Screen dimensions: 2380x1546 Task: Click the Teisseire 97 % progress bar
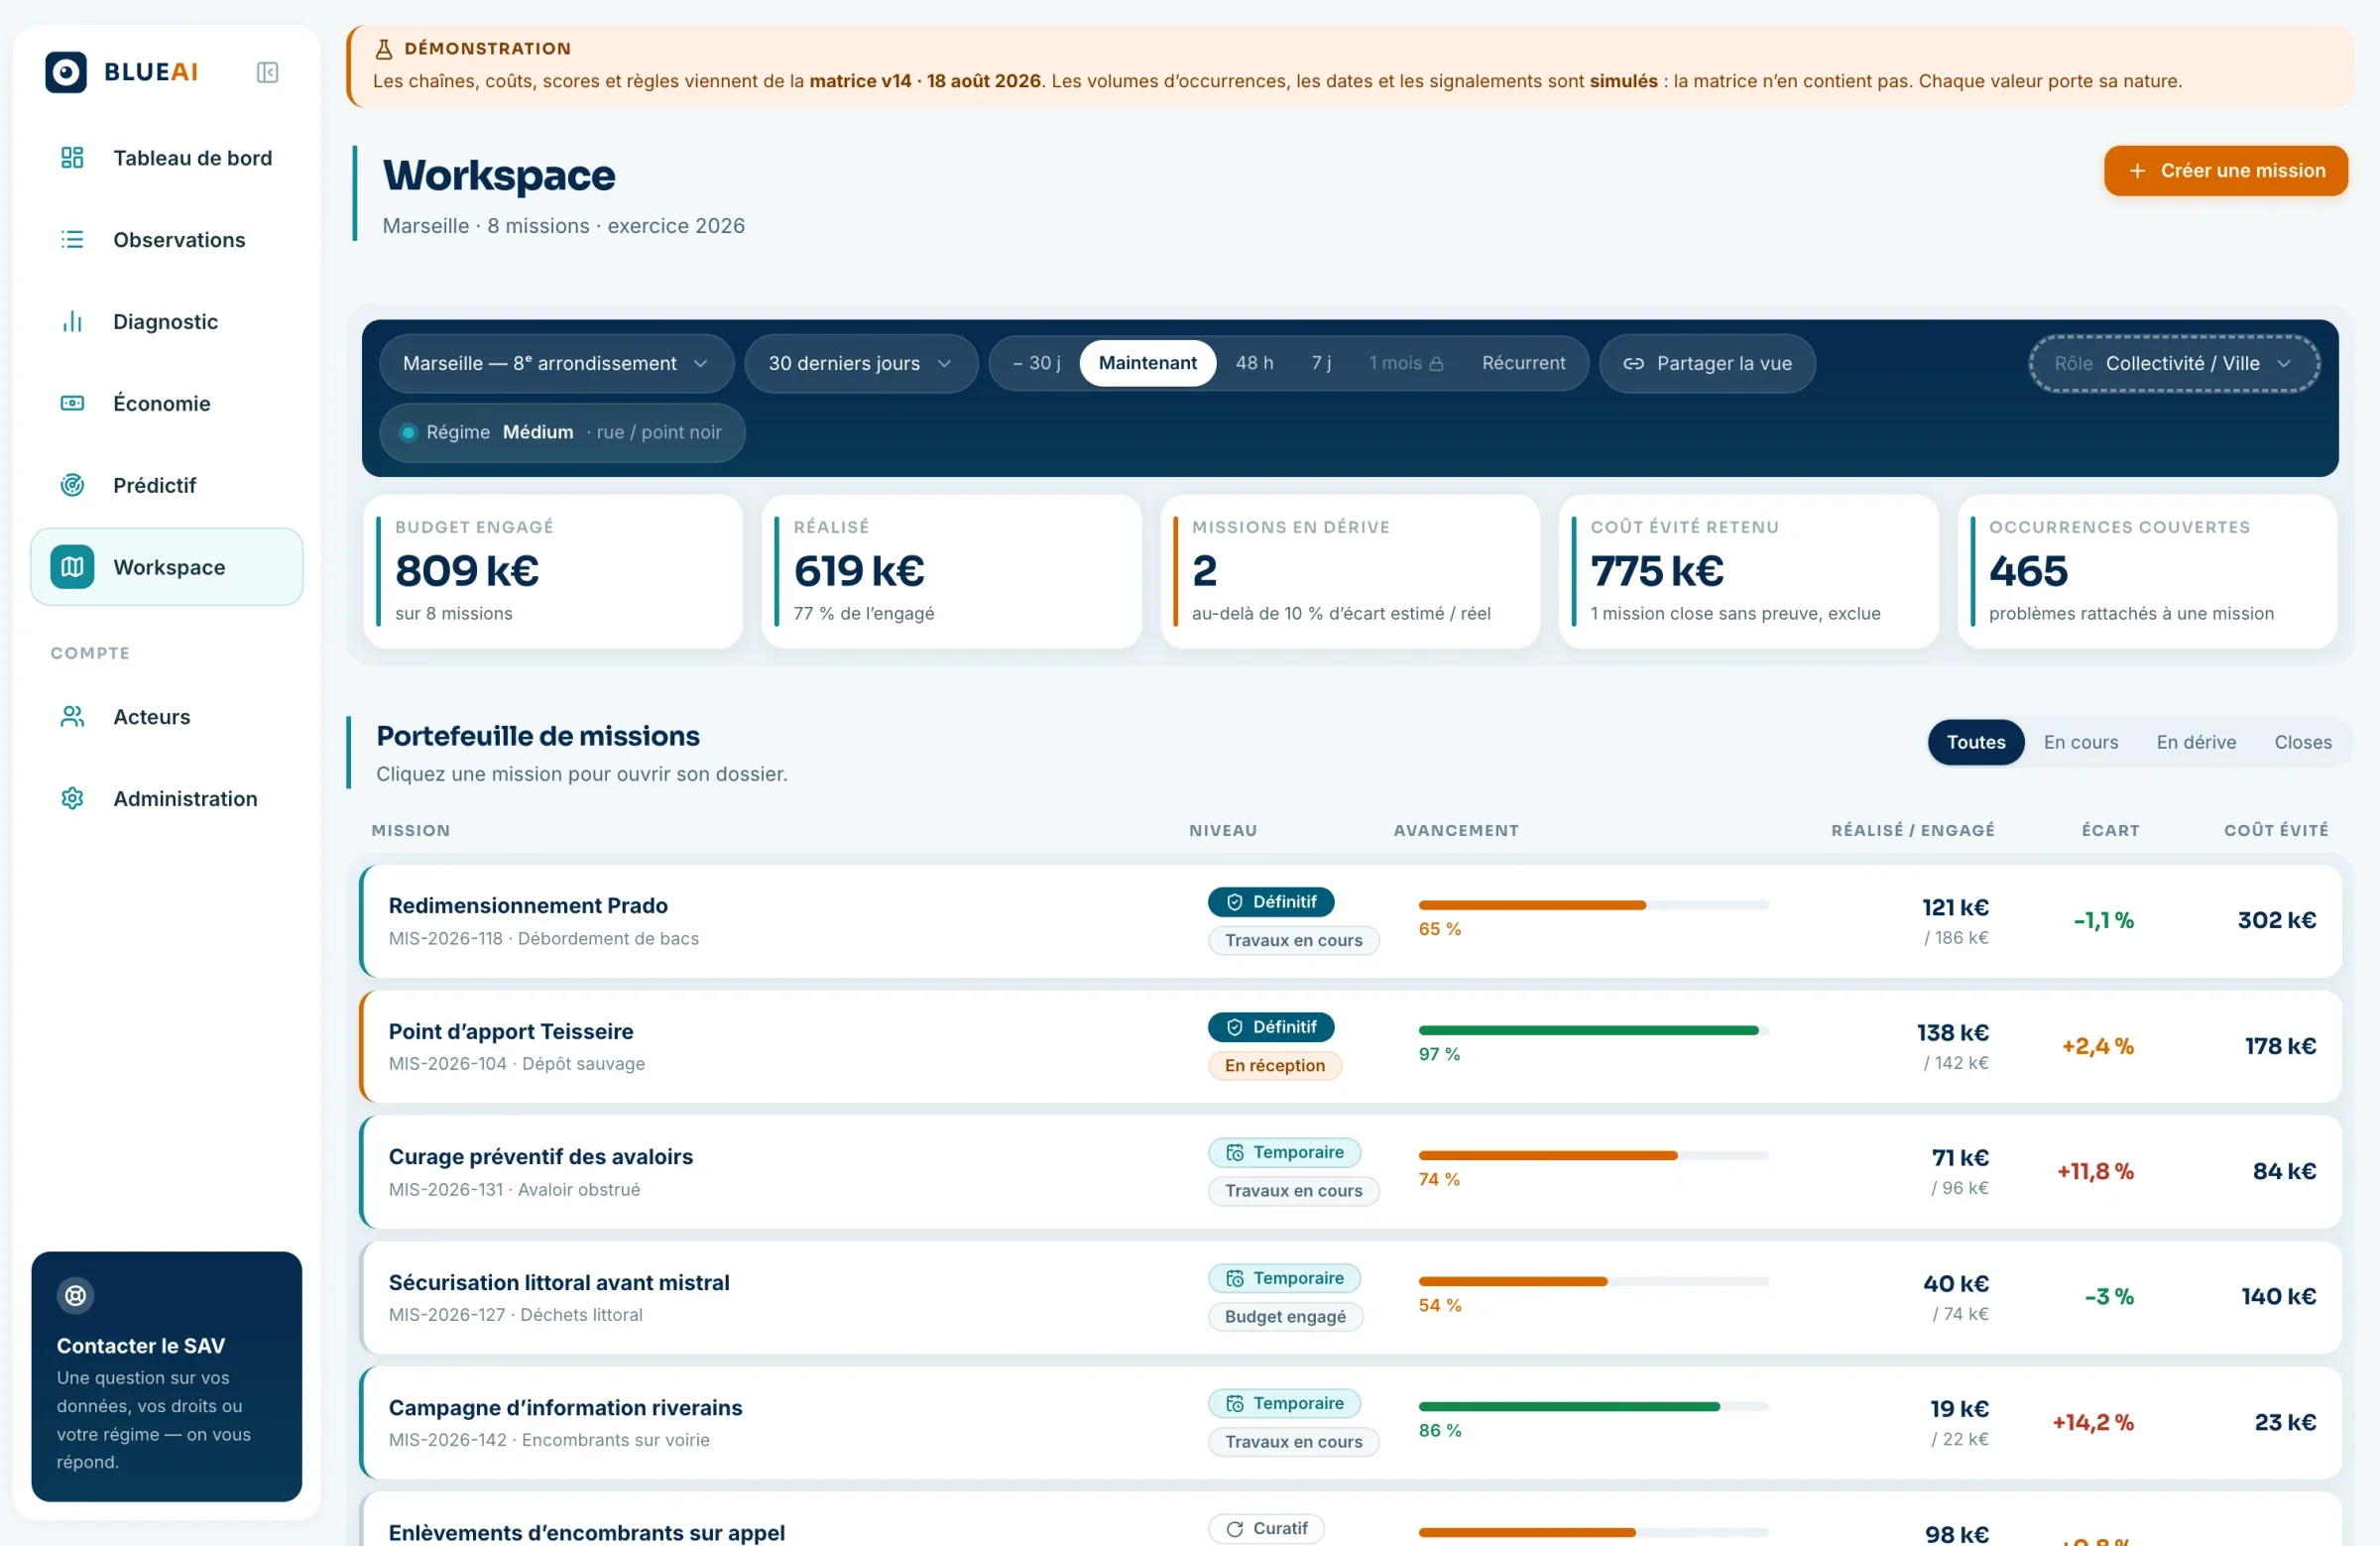click(x=1593, y=1030)
